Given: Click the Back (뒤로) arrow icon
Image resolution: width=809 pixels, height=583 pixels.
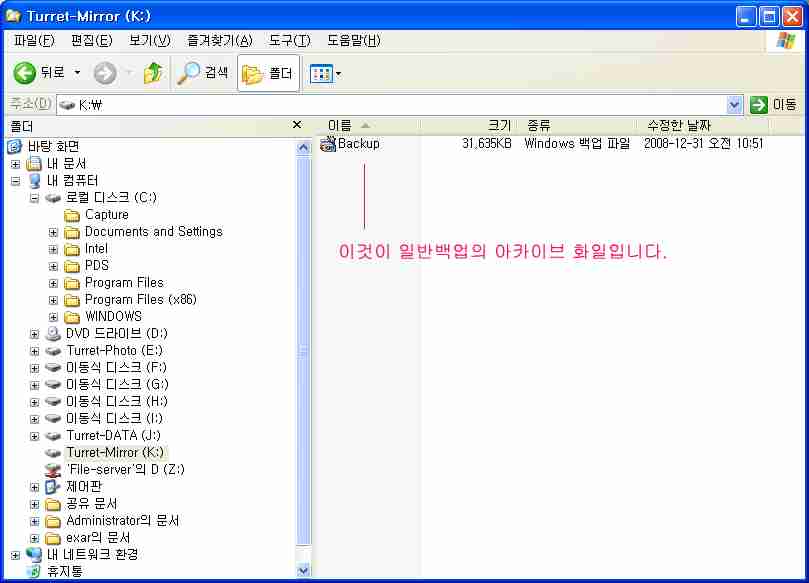Looking at the screenshot, I should 25,73.
